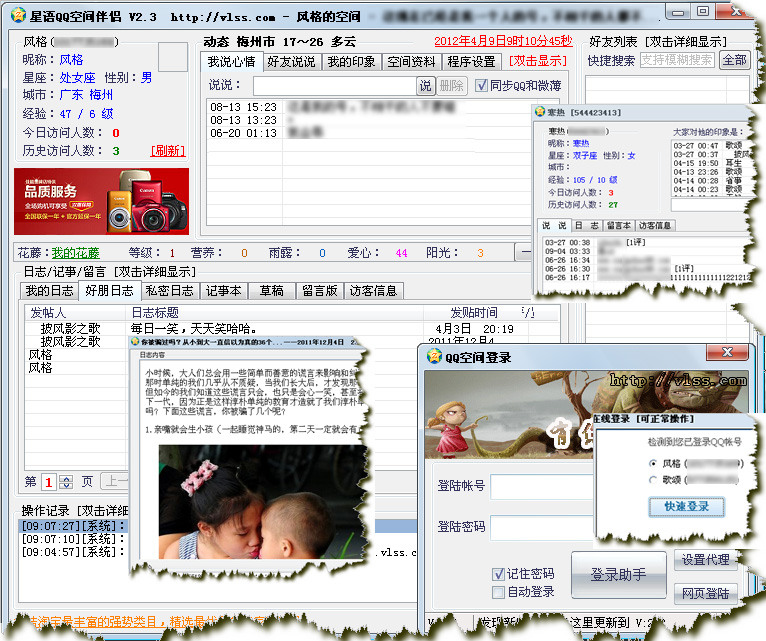Open 访客信息 tab in 寒热 window
The image size is (766, 641).
[x=655, y=225]
